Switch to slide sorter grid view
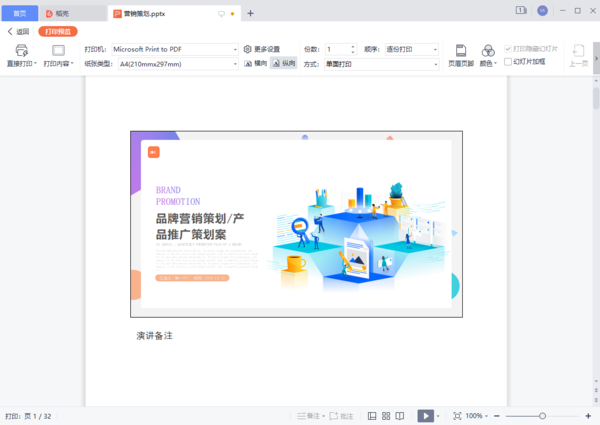 coord(386,416)
